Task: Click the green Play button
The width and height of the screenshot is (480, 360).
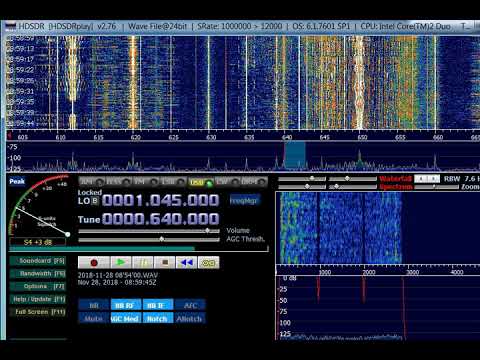Action: pyautogui.click(x=121, y=263)
